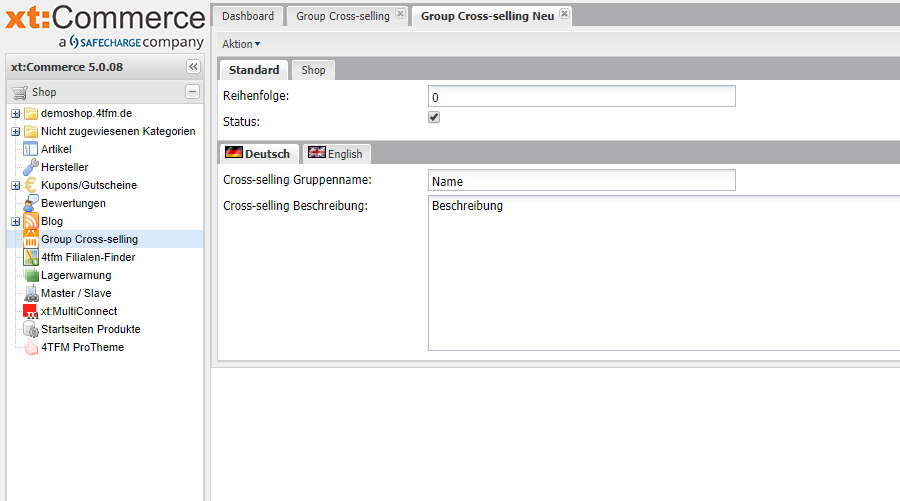Switch to the English language tab
Image resolution: width=900 pixels, height=501 pixels.
(x=336, y=154)
